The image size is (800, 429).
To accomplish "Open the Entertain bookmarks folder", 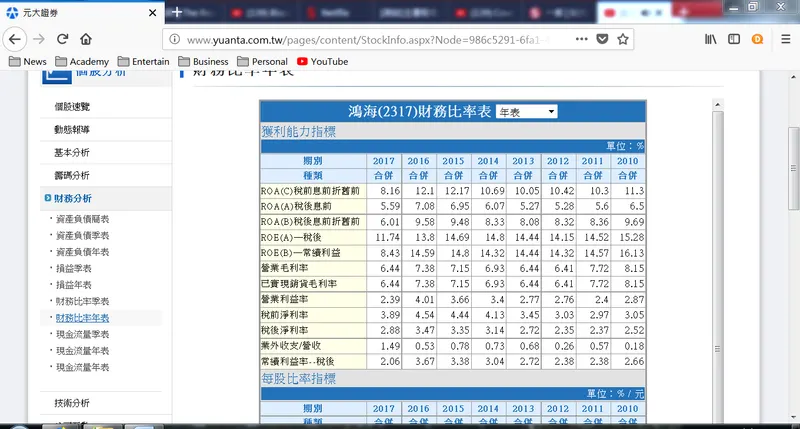I will pos(143,61).
